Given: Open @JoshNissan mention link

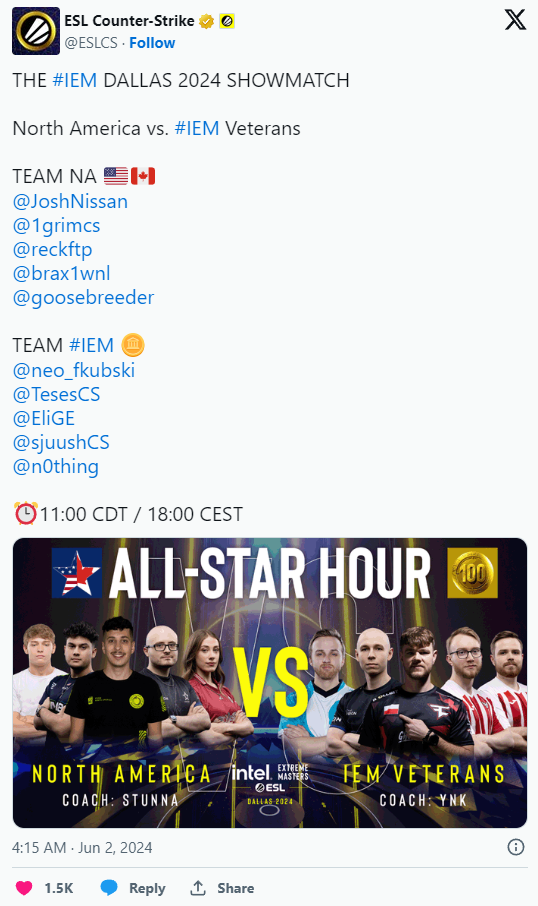Looking at the screenshot, I should point(70,201).
